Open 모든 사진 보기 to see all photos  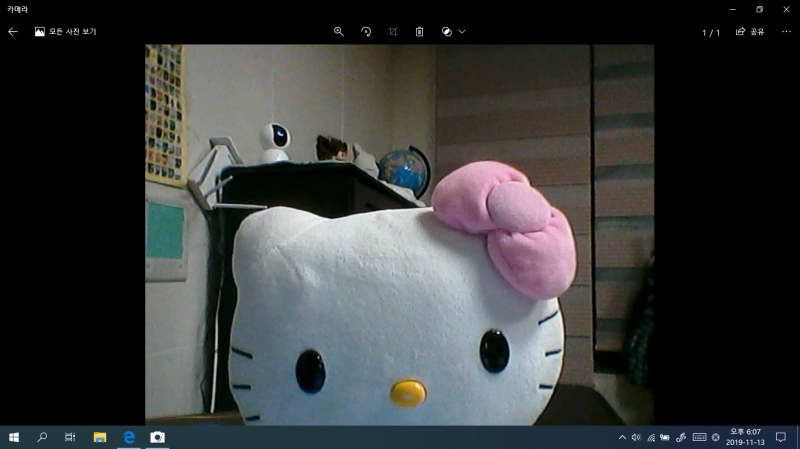(x=65, y=32)
